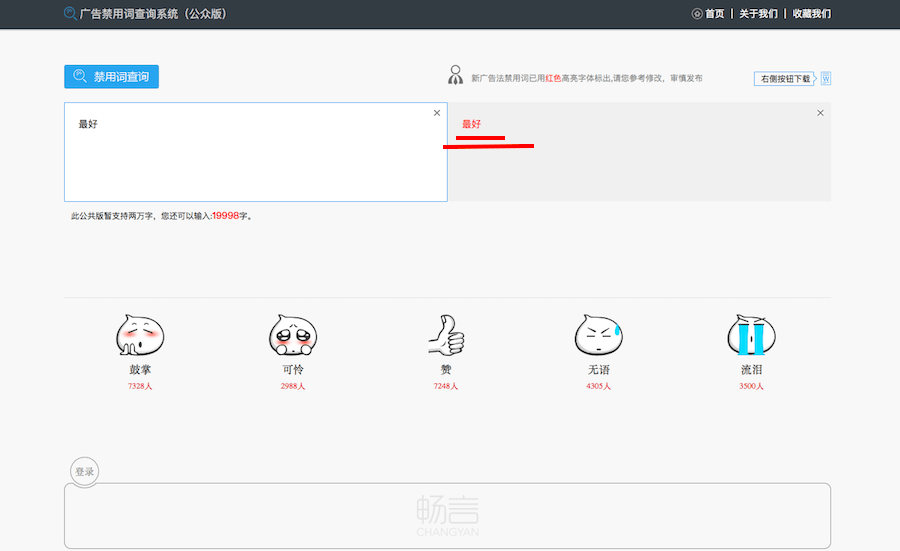Image resolution: width=900 pixels, height=551 pixels.
Task: Click 收藏我们 to bookmark the site
Action: click(811, 14)
